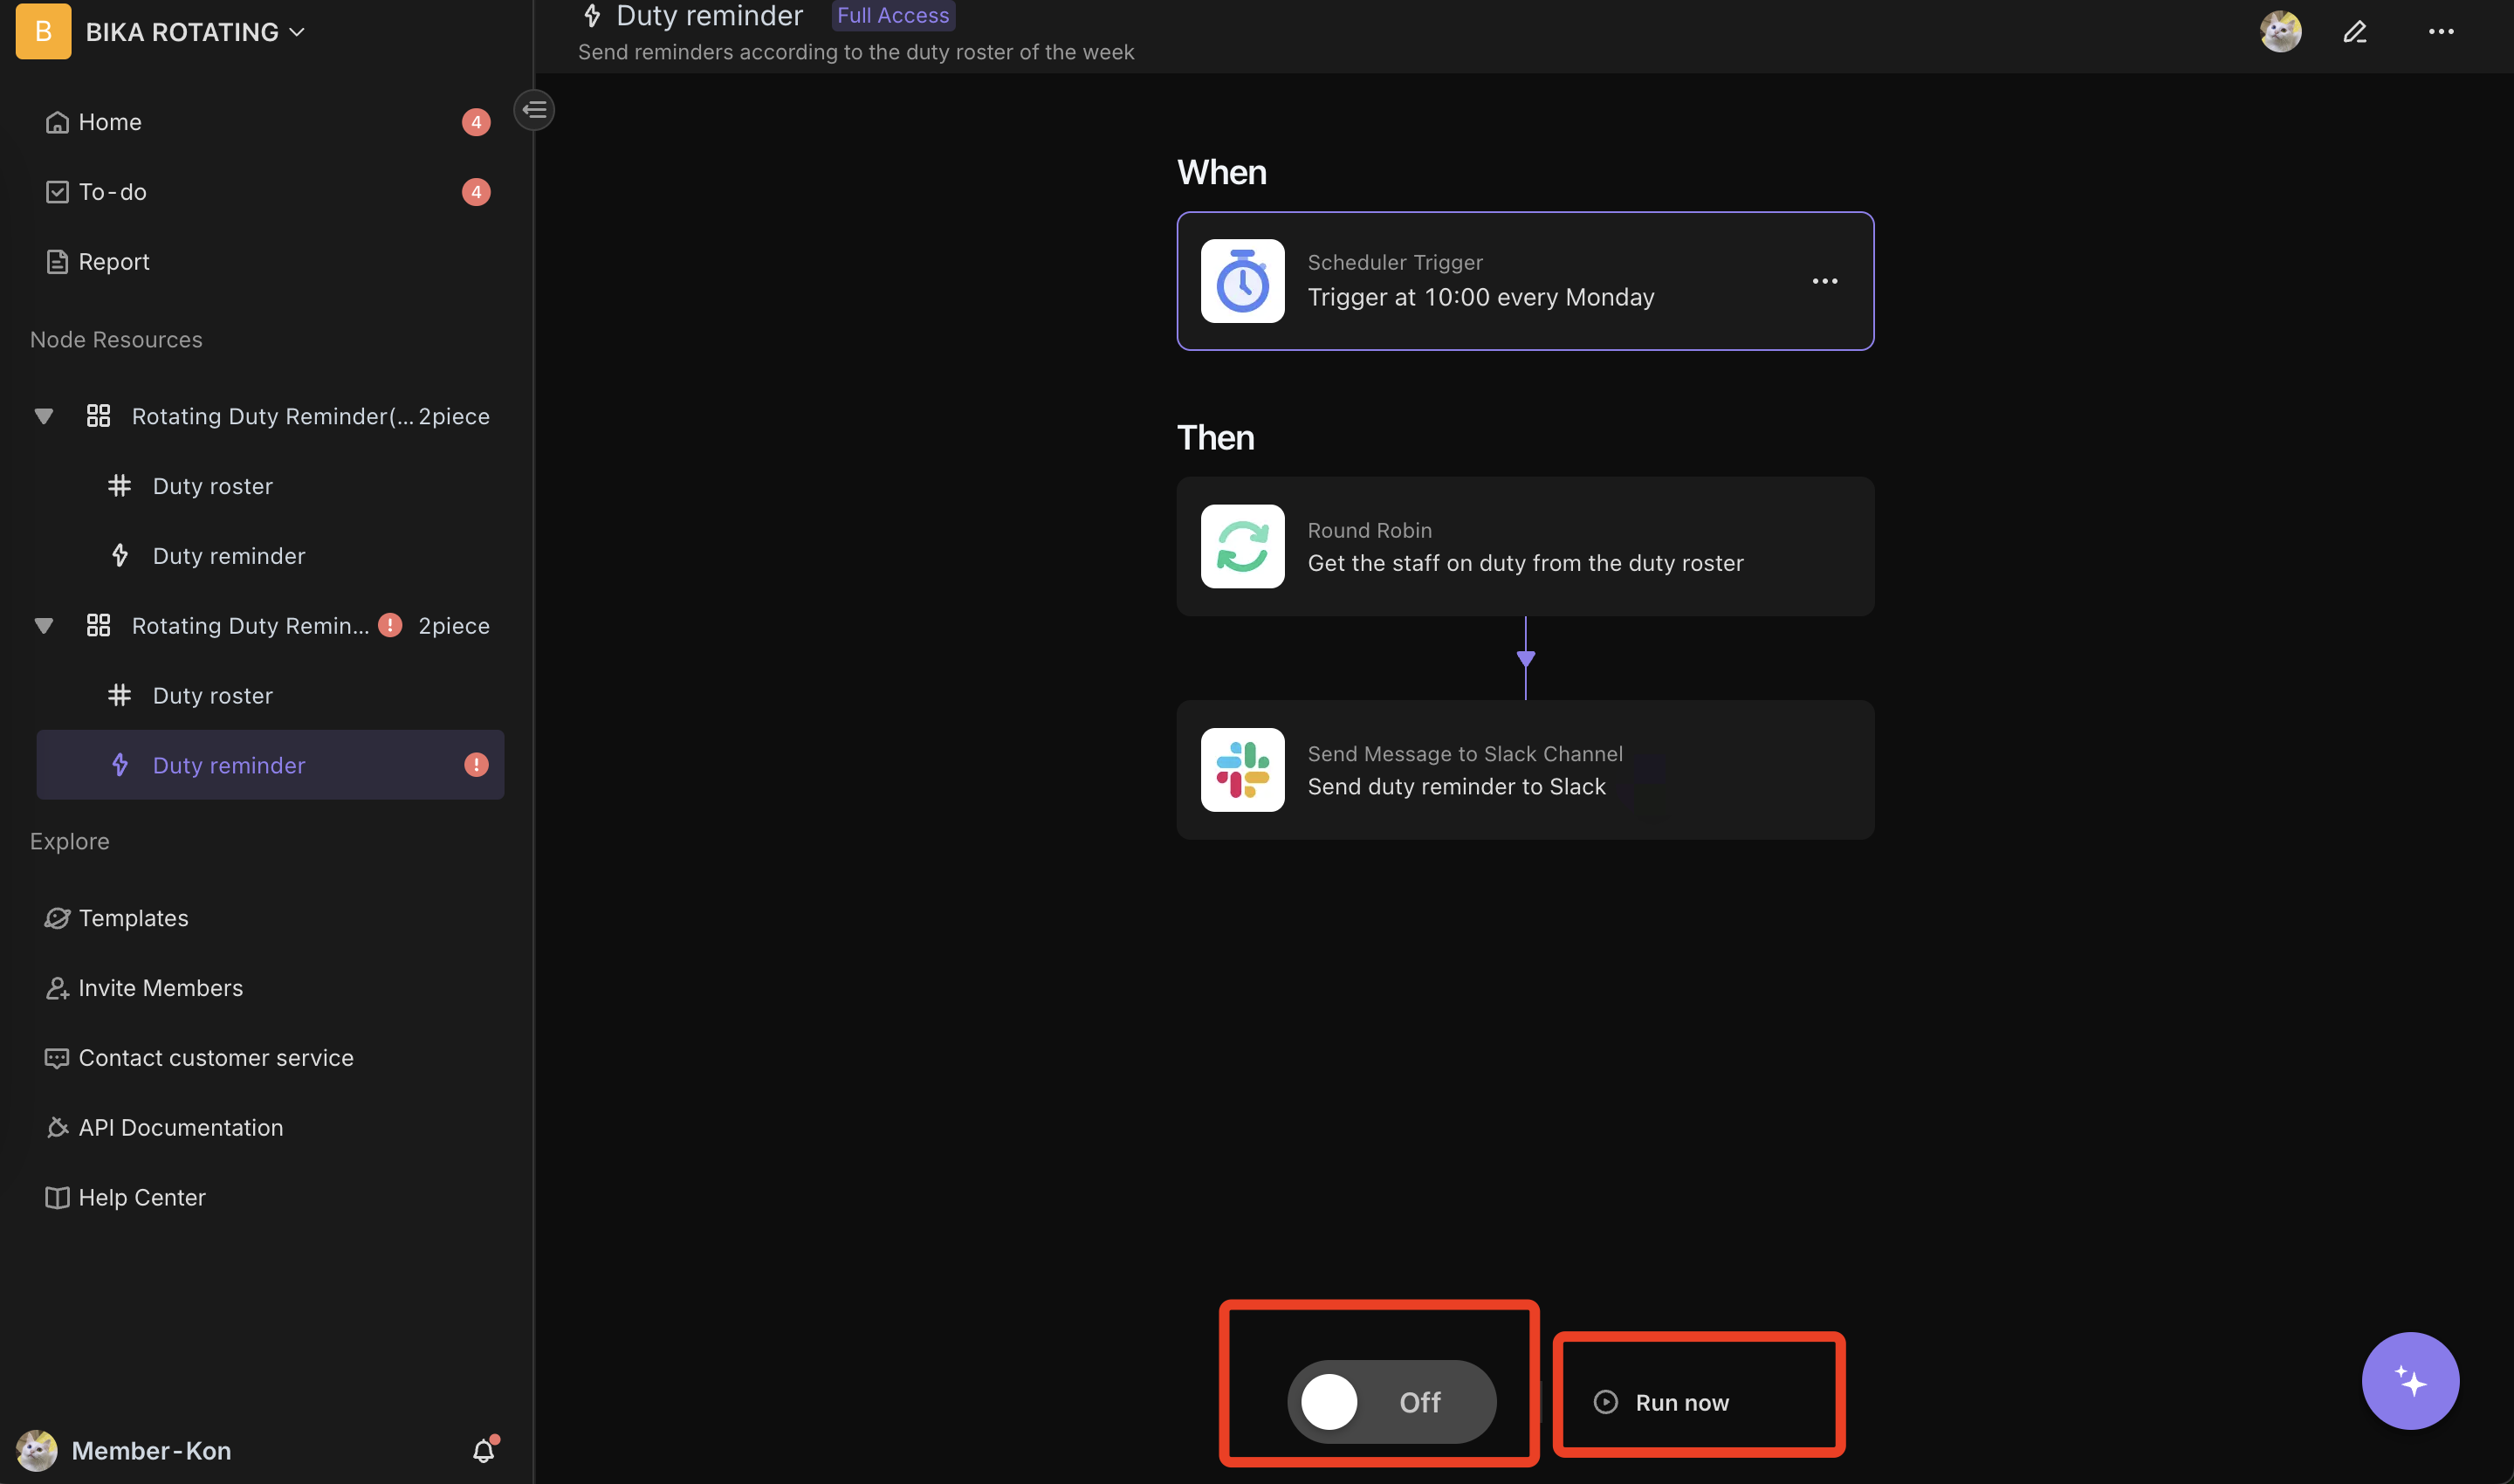Click the To-do sidebar icon
2514x1484 pixels.
pyautogui.click(x=55, y=193)
